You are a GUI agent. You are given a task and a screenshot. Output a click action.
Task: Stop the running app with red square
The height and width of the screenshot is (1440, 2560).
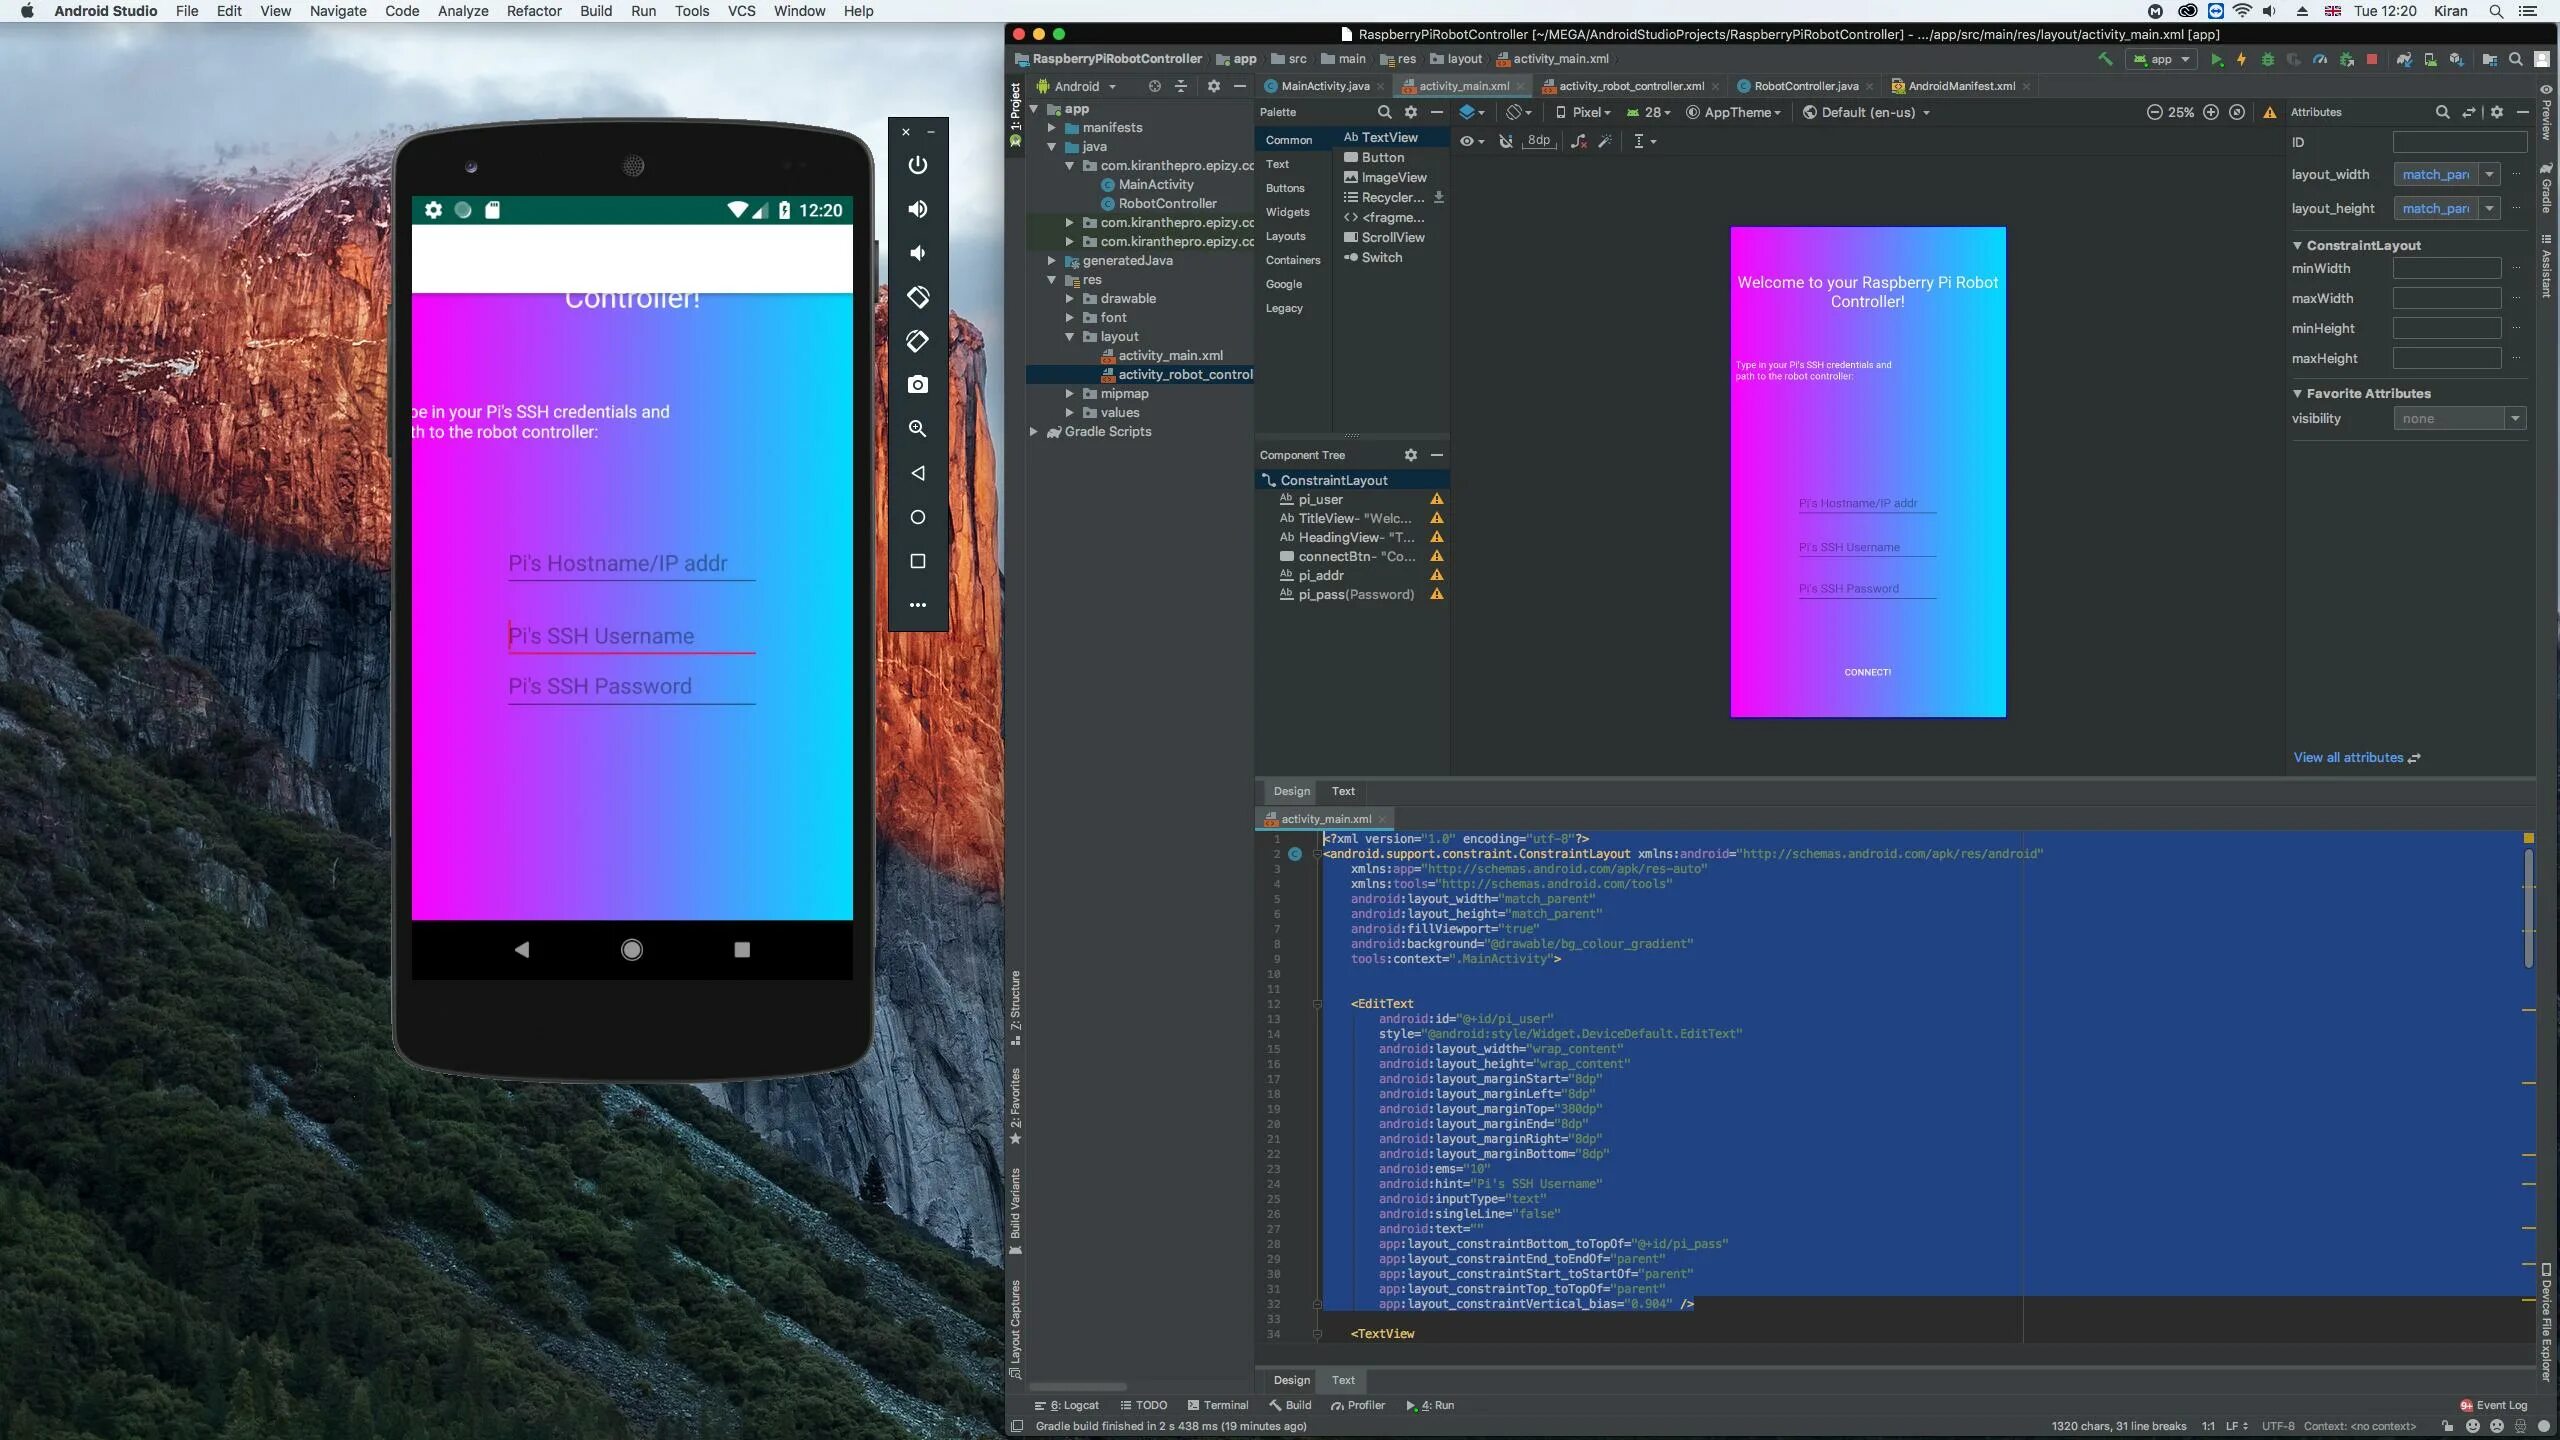(x=2371, y=60)
